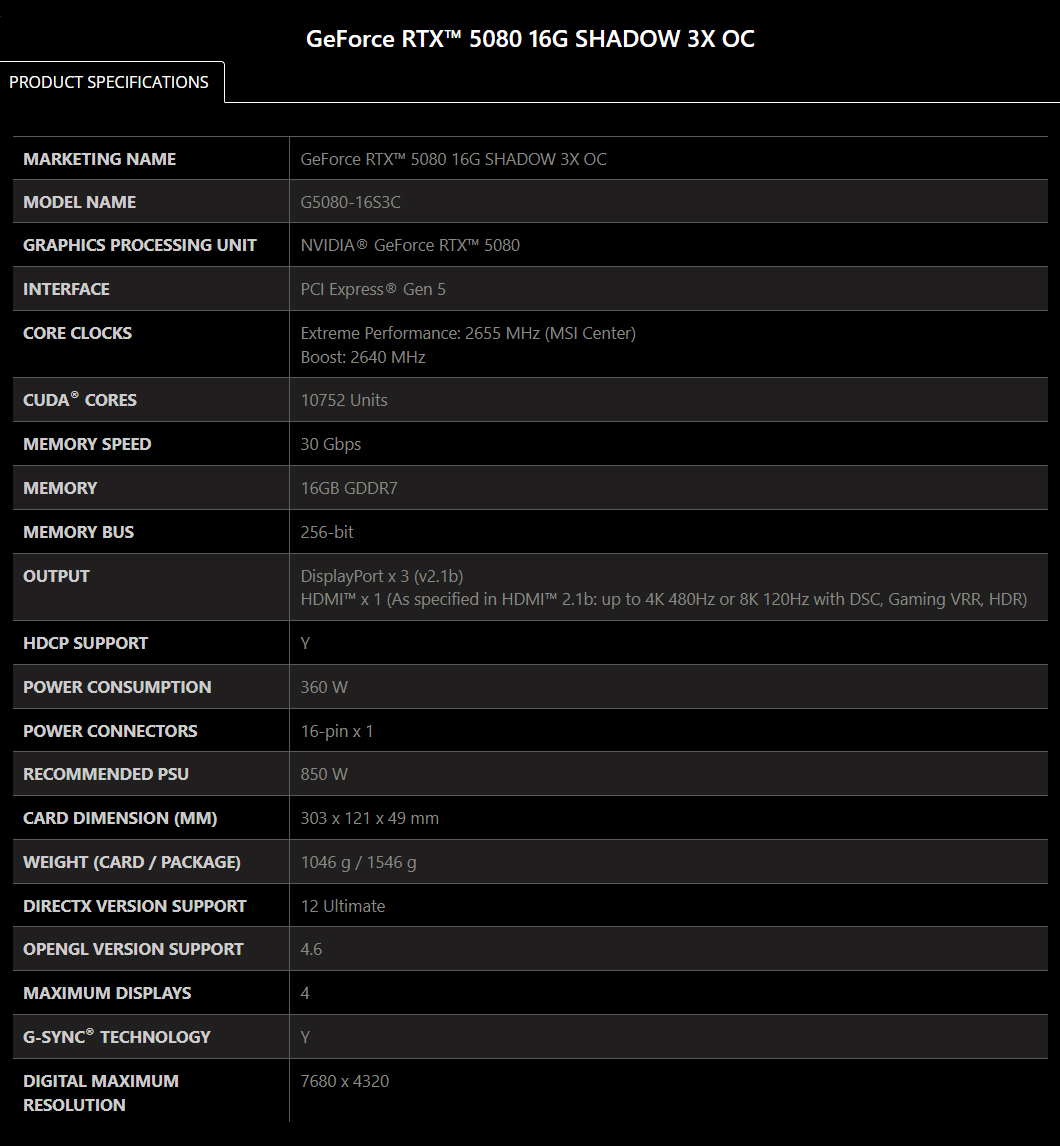Image resolution: width=1060 pixels, height=1146 pixels.
Task: Click the card dimension 303 x 121 x 49 mm
Action: pyautogui.click(x=370, y=818)
